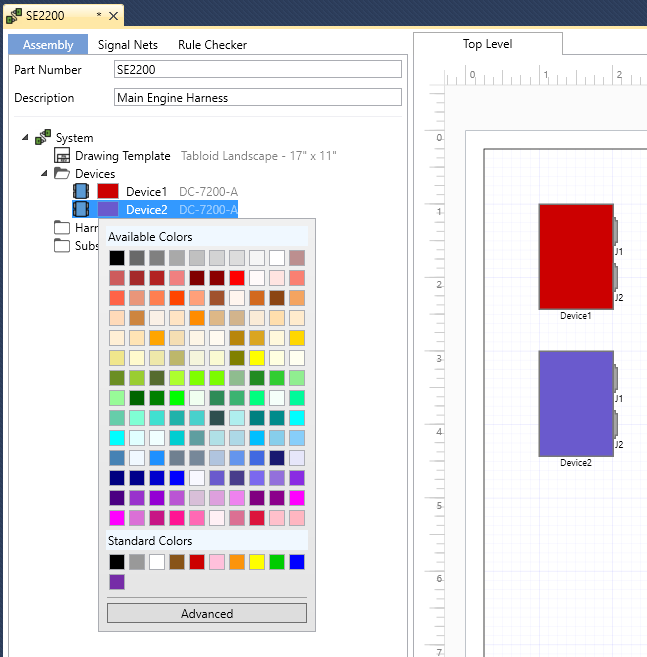
Task: Pick gold swatch at end of fifth row
Action: point(297,338)
